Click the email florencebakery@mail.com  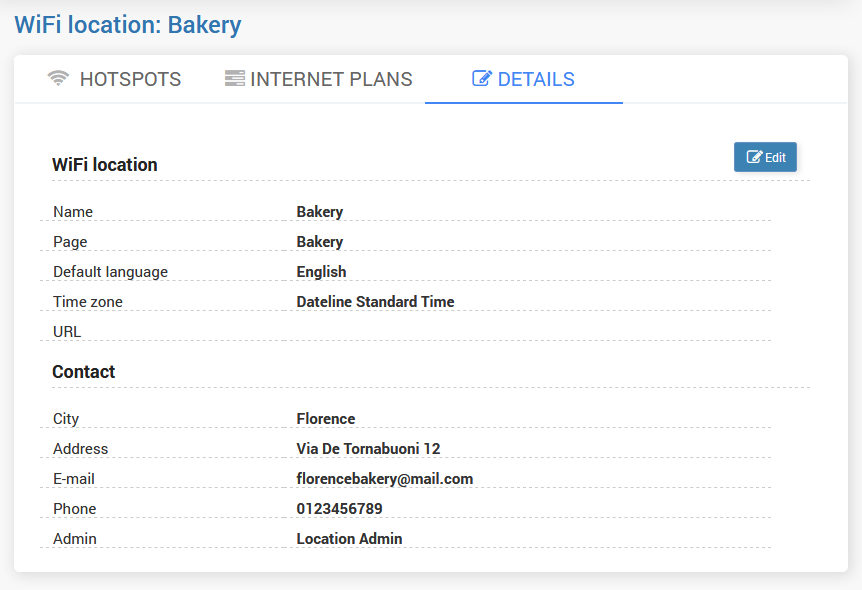click(x=385, y=479)
